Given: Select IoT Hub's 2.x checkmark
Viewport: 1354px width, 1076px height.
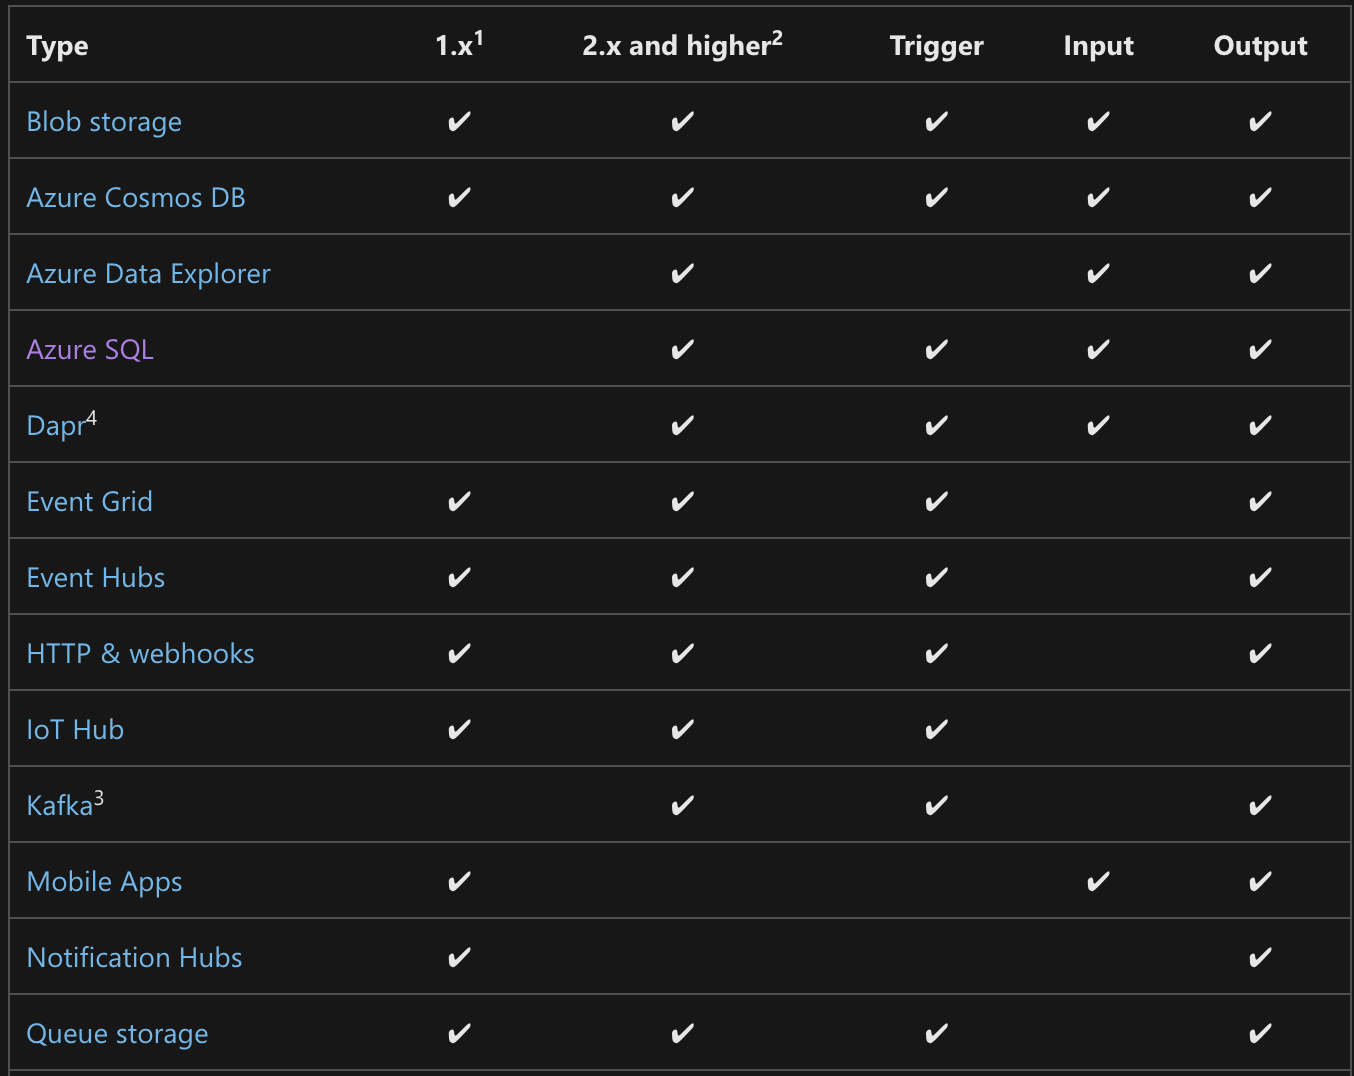Looking at the screenshot, I should click(x=683, y=730).
